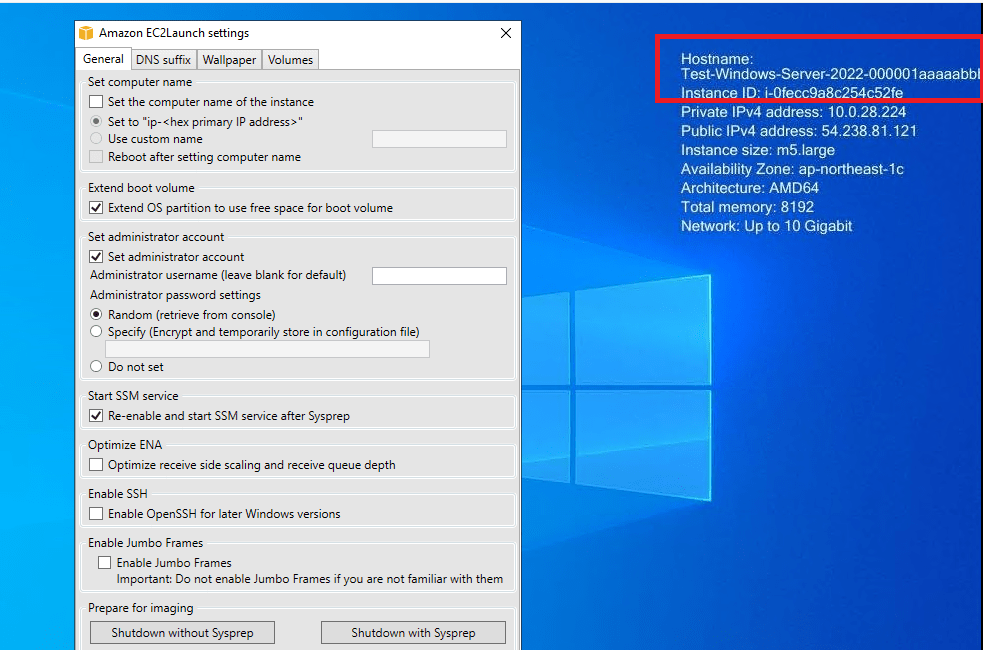This screenshot has height=650, width=983.
Task: Click Shutdown with Sysprep button
Action: click(413, 632)
